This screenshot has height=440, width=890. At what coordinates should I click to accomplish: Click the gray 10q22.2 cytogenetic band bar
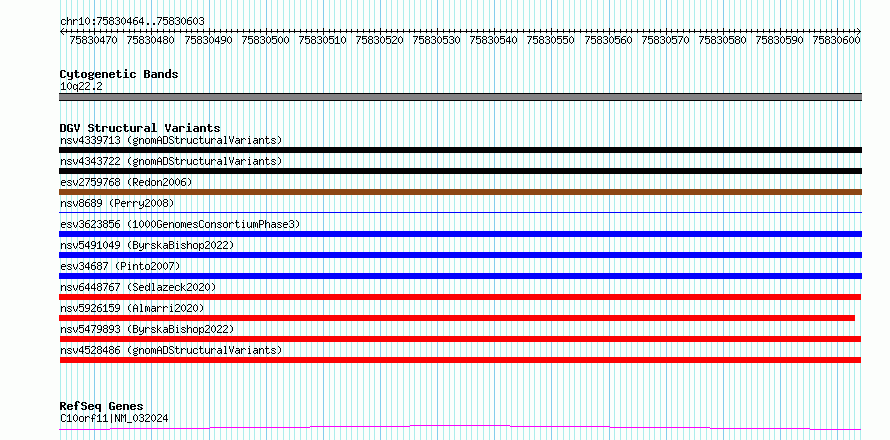[460, 97]
